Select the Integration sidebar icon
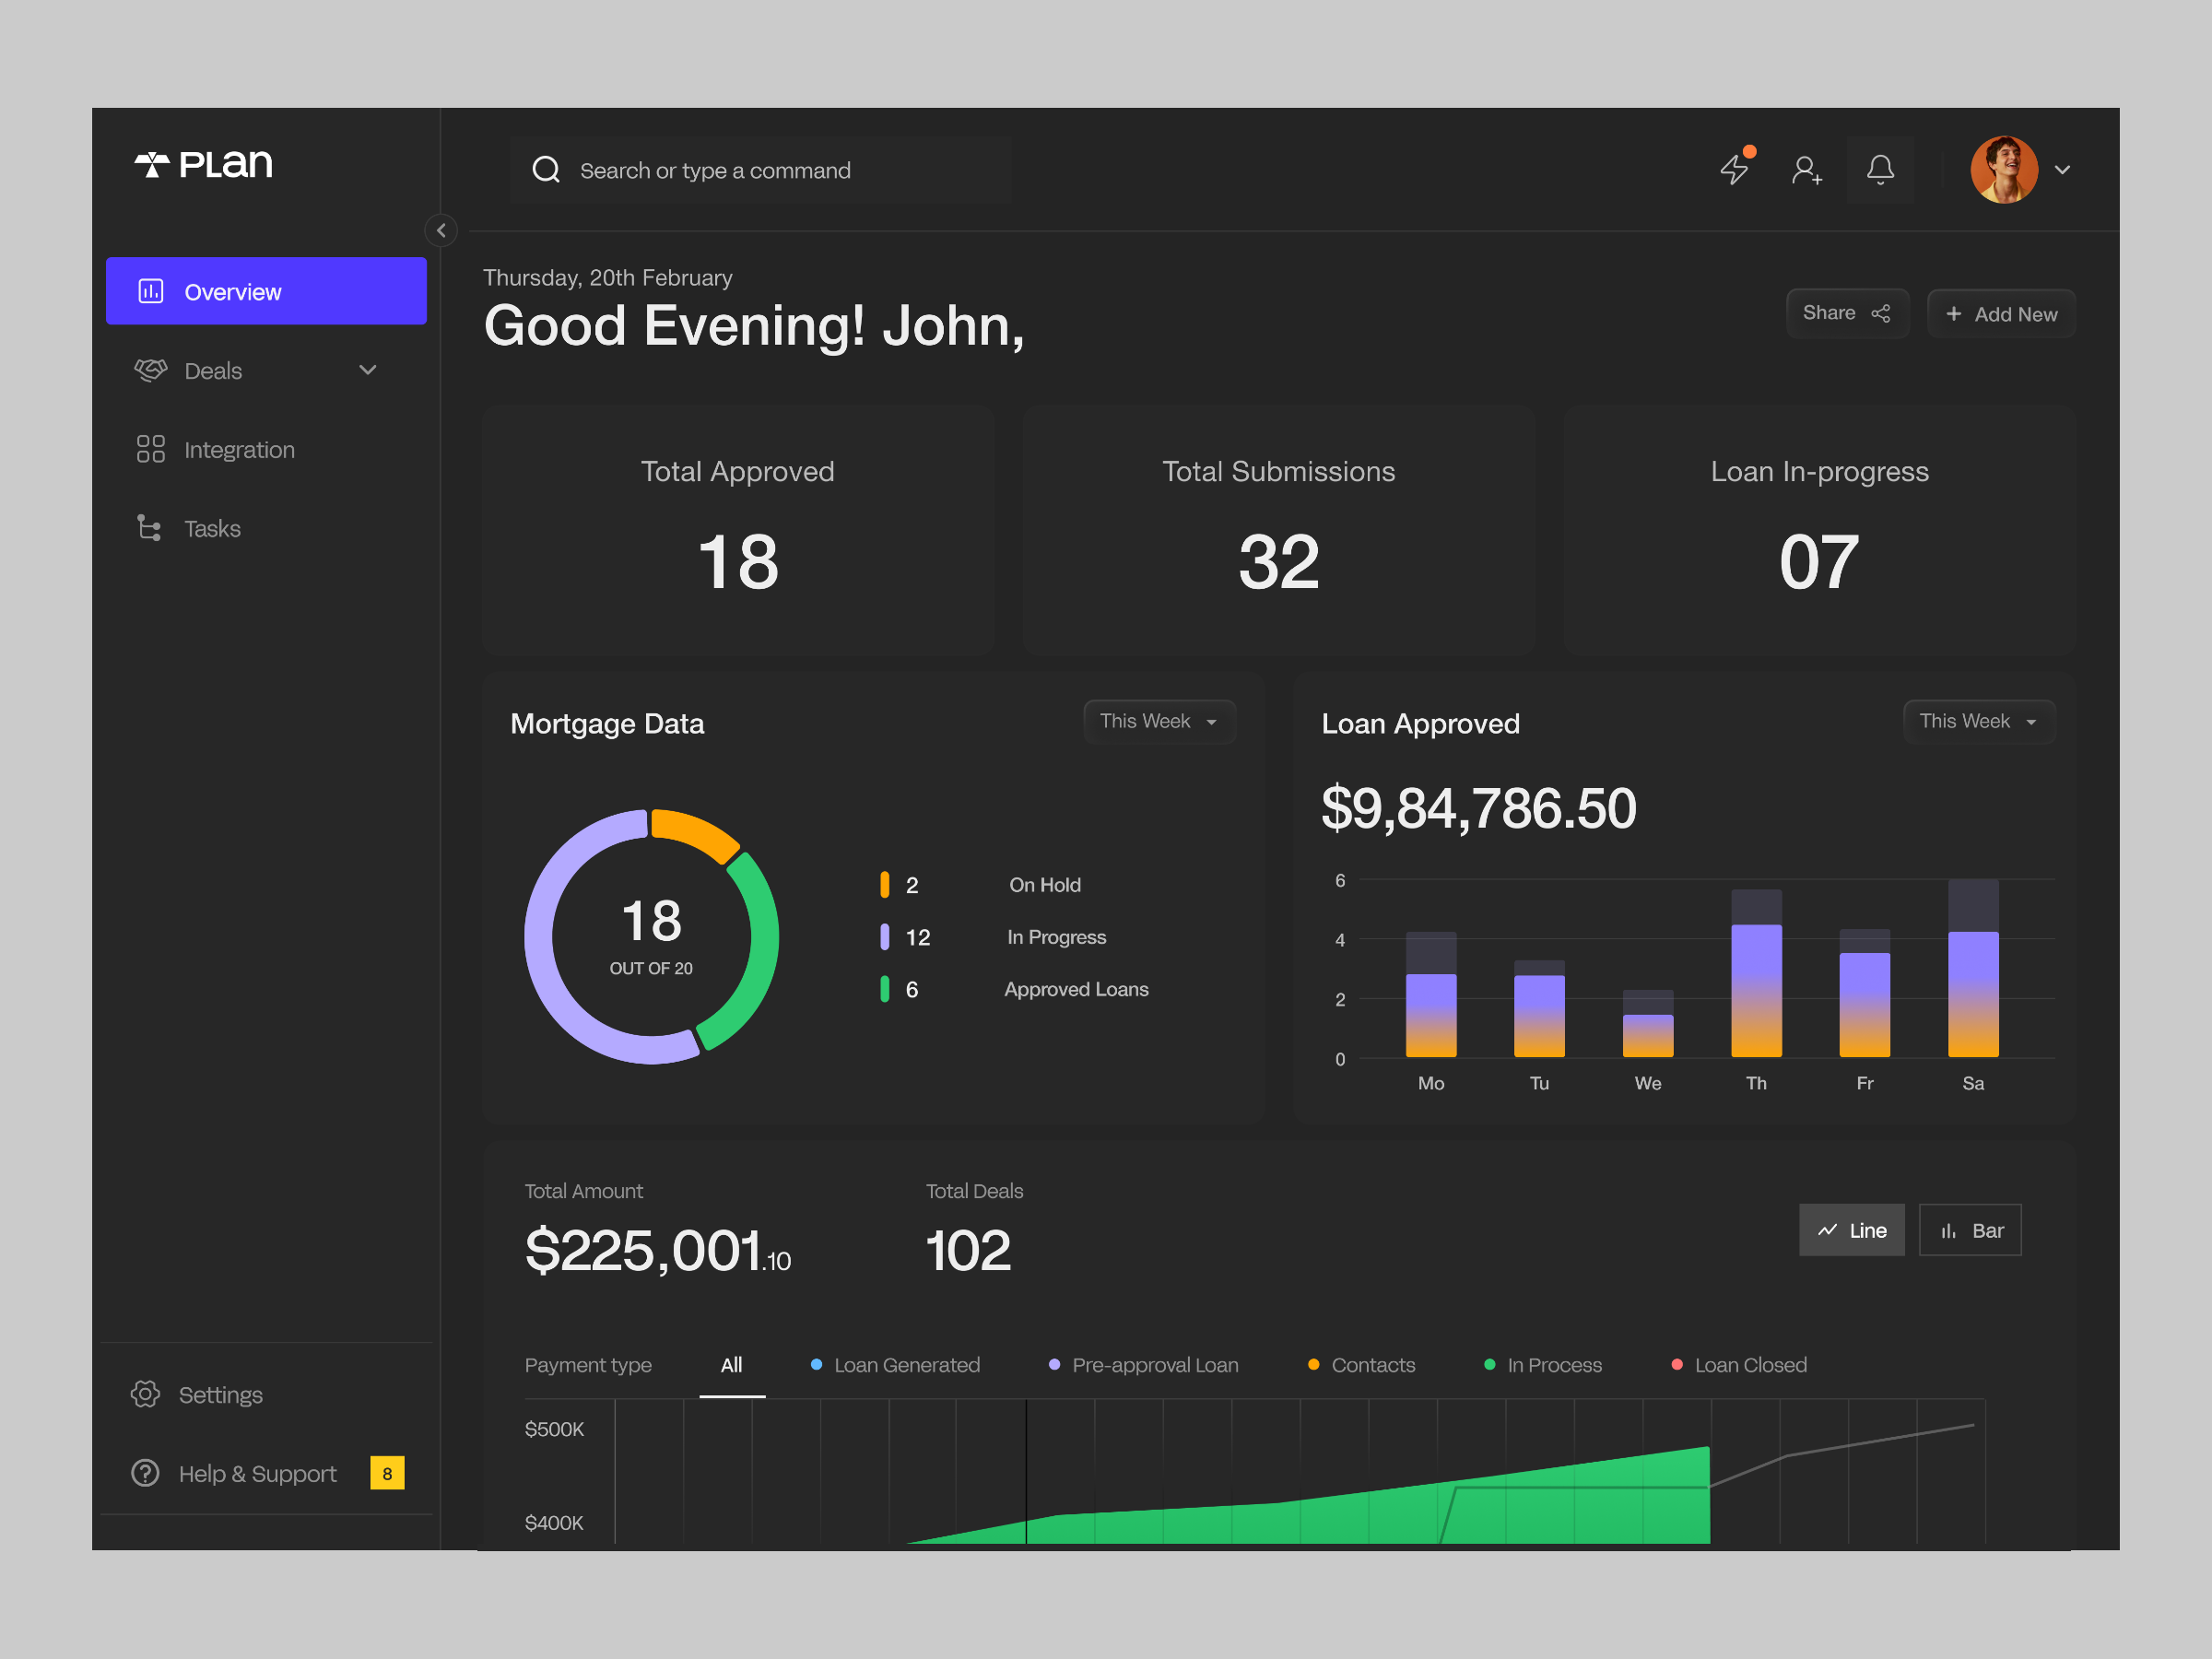The image size is (2212, 1659). coord(150,449)
